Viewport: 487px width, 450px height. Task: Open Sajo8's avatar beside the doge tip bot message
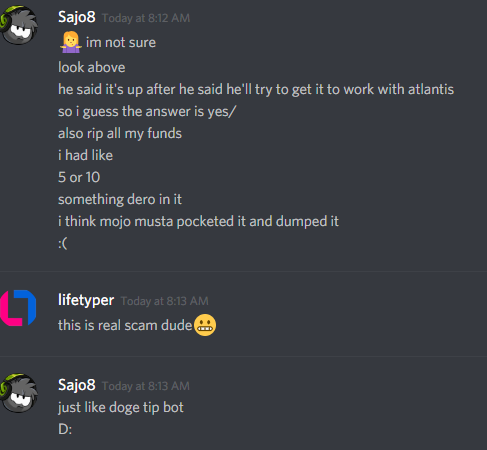(18, 393)
